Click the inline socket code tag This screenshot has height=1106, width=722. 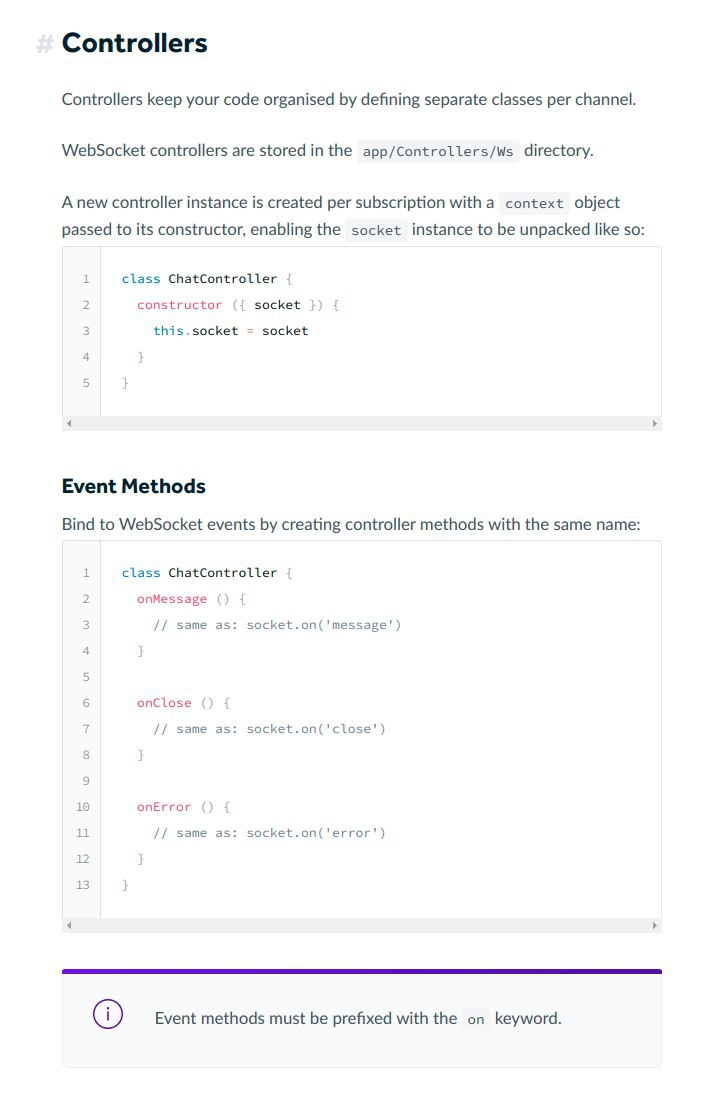376,230
